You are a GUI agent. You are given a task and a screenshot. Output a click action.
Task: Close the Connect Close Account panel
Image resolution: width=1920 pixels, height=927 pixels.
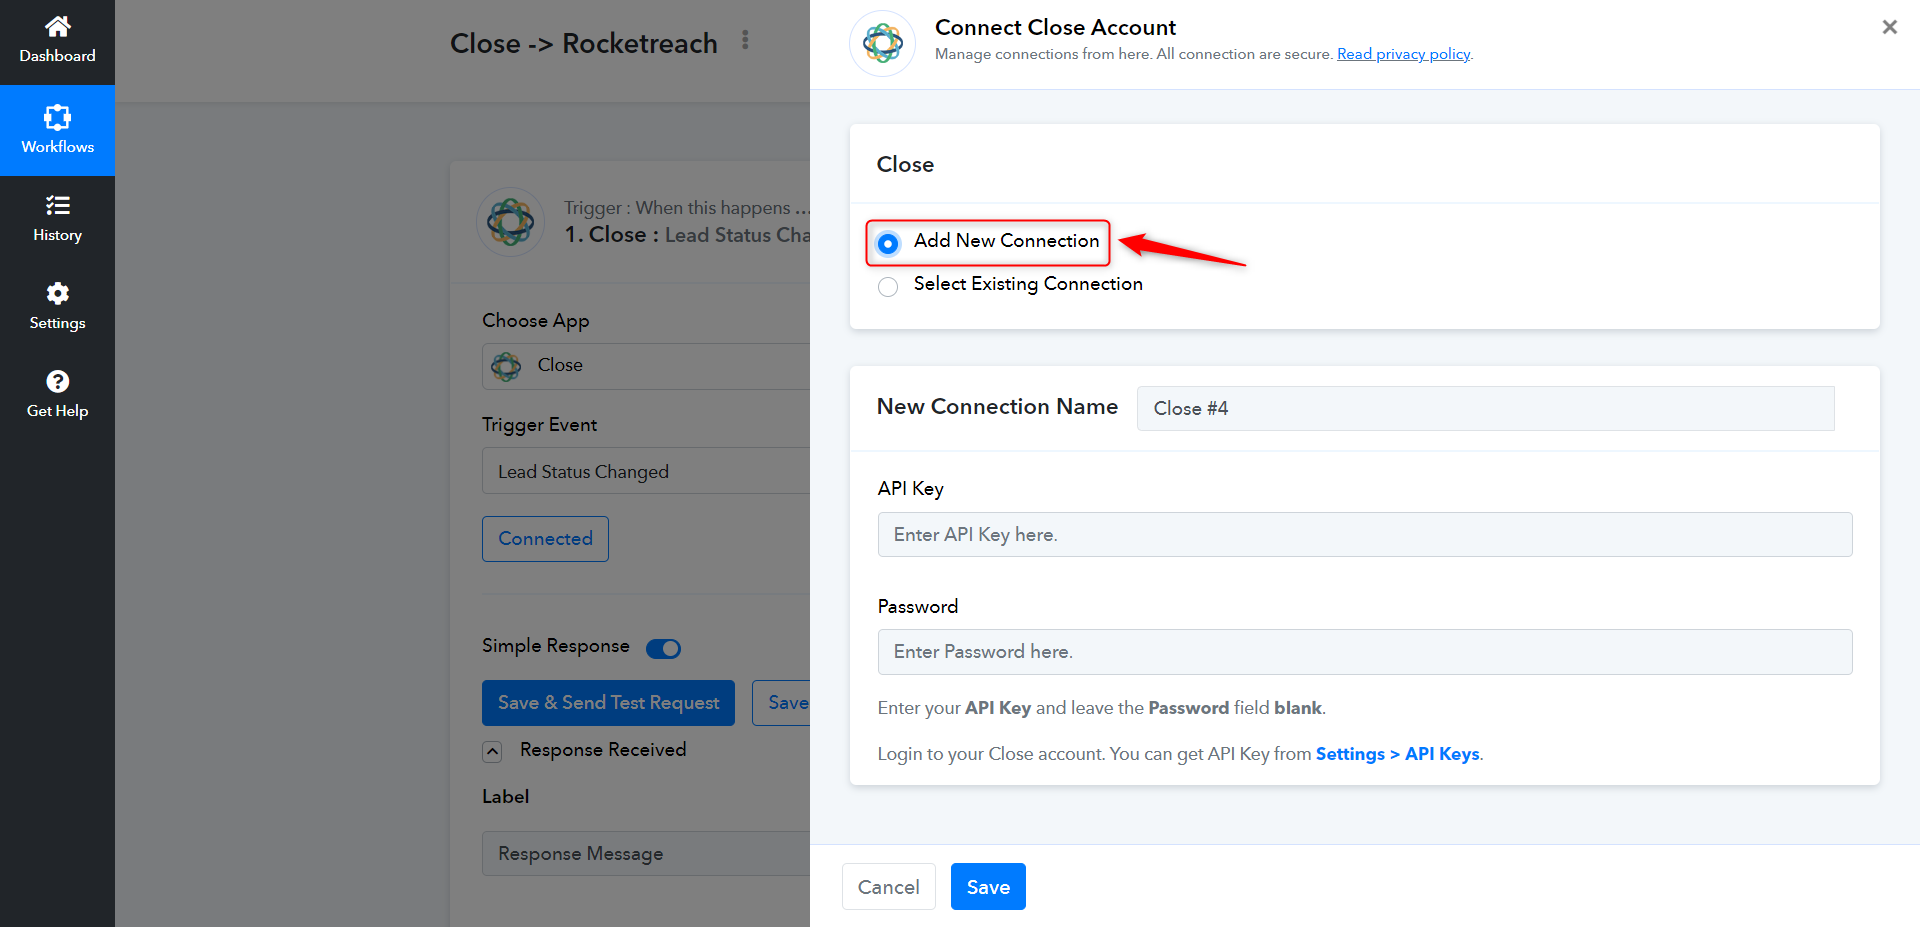[x=1889, y=27]
